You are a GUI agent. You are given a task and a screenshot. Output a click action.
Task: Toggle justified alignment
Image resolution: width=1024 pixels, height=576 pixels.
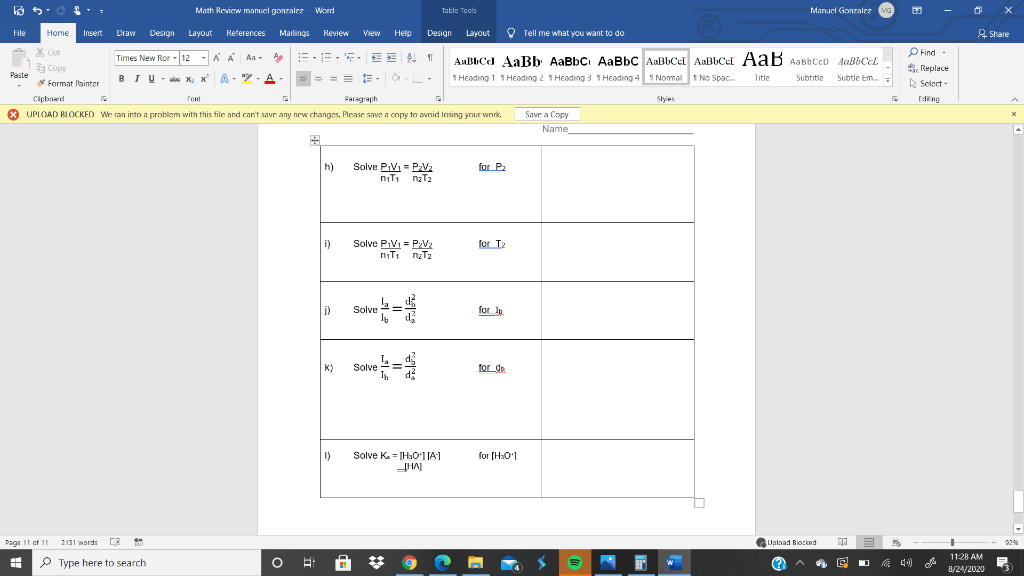(x=349, y=78)
